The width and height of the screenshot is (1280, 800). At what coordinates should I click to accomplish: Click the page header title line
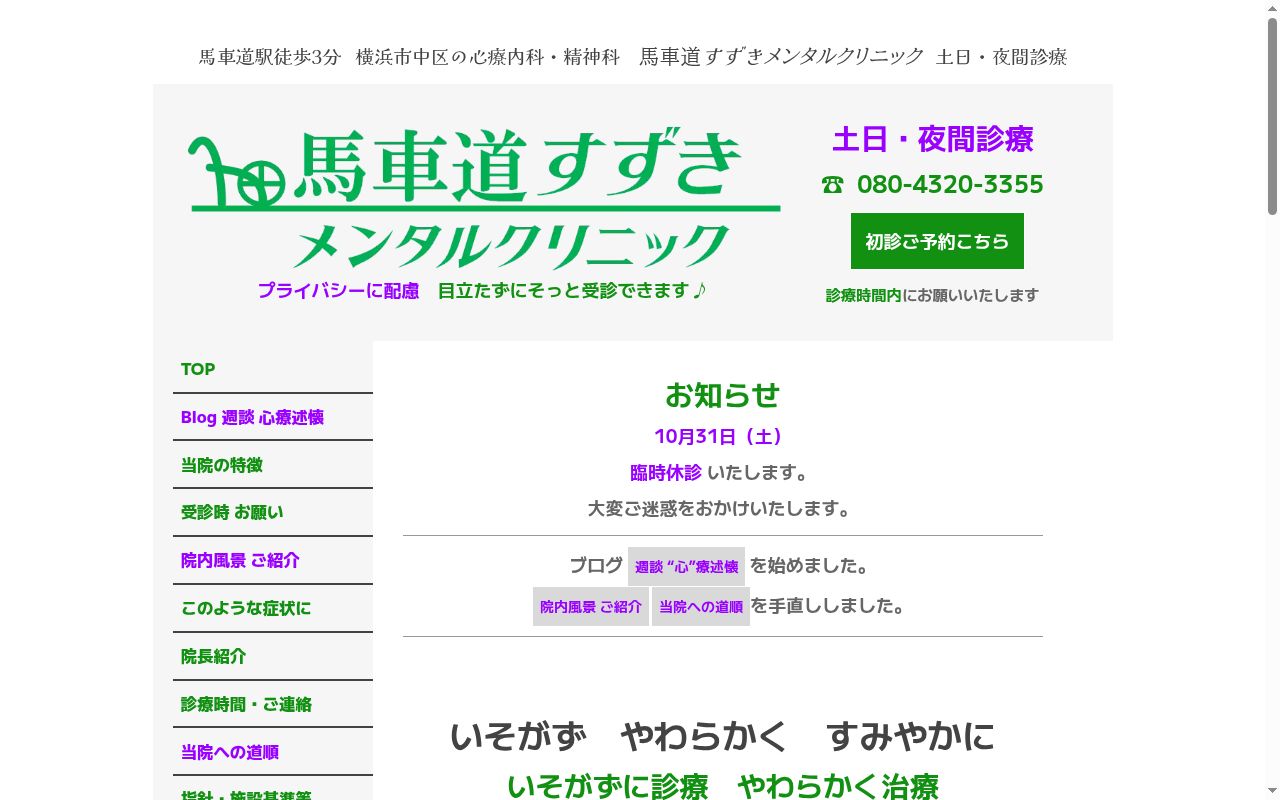633,57
